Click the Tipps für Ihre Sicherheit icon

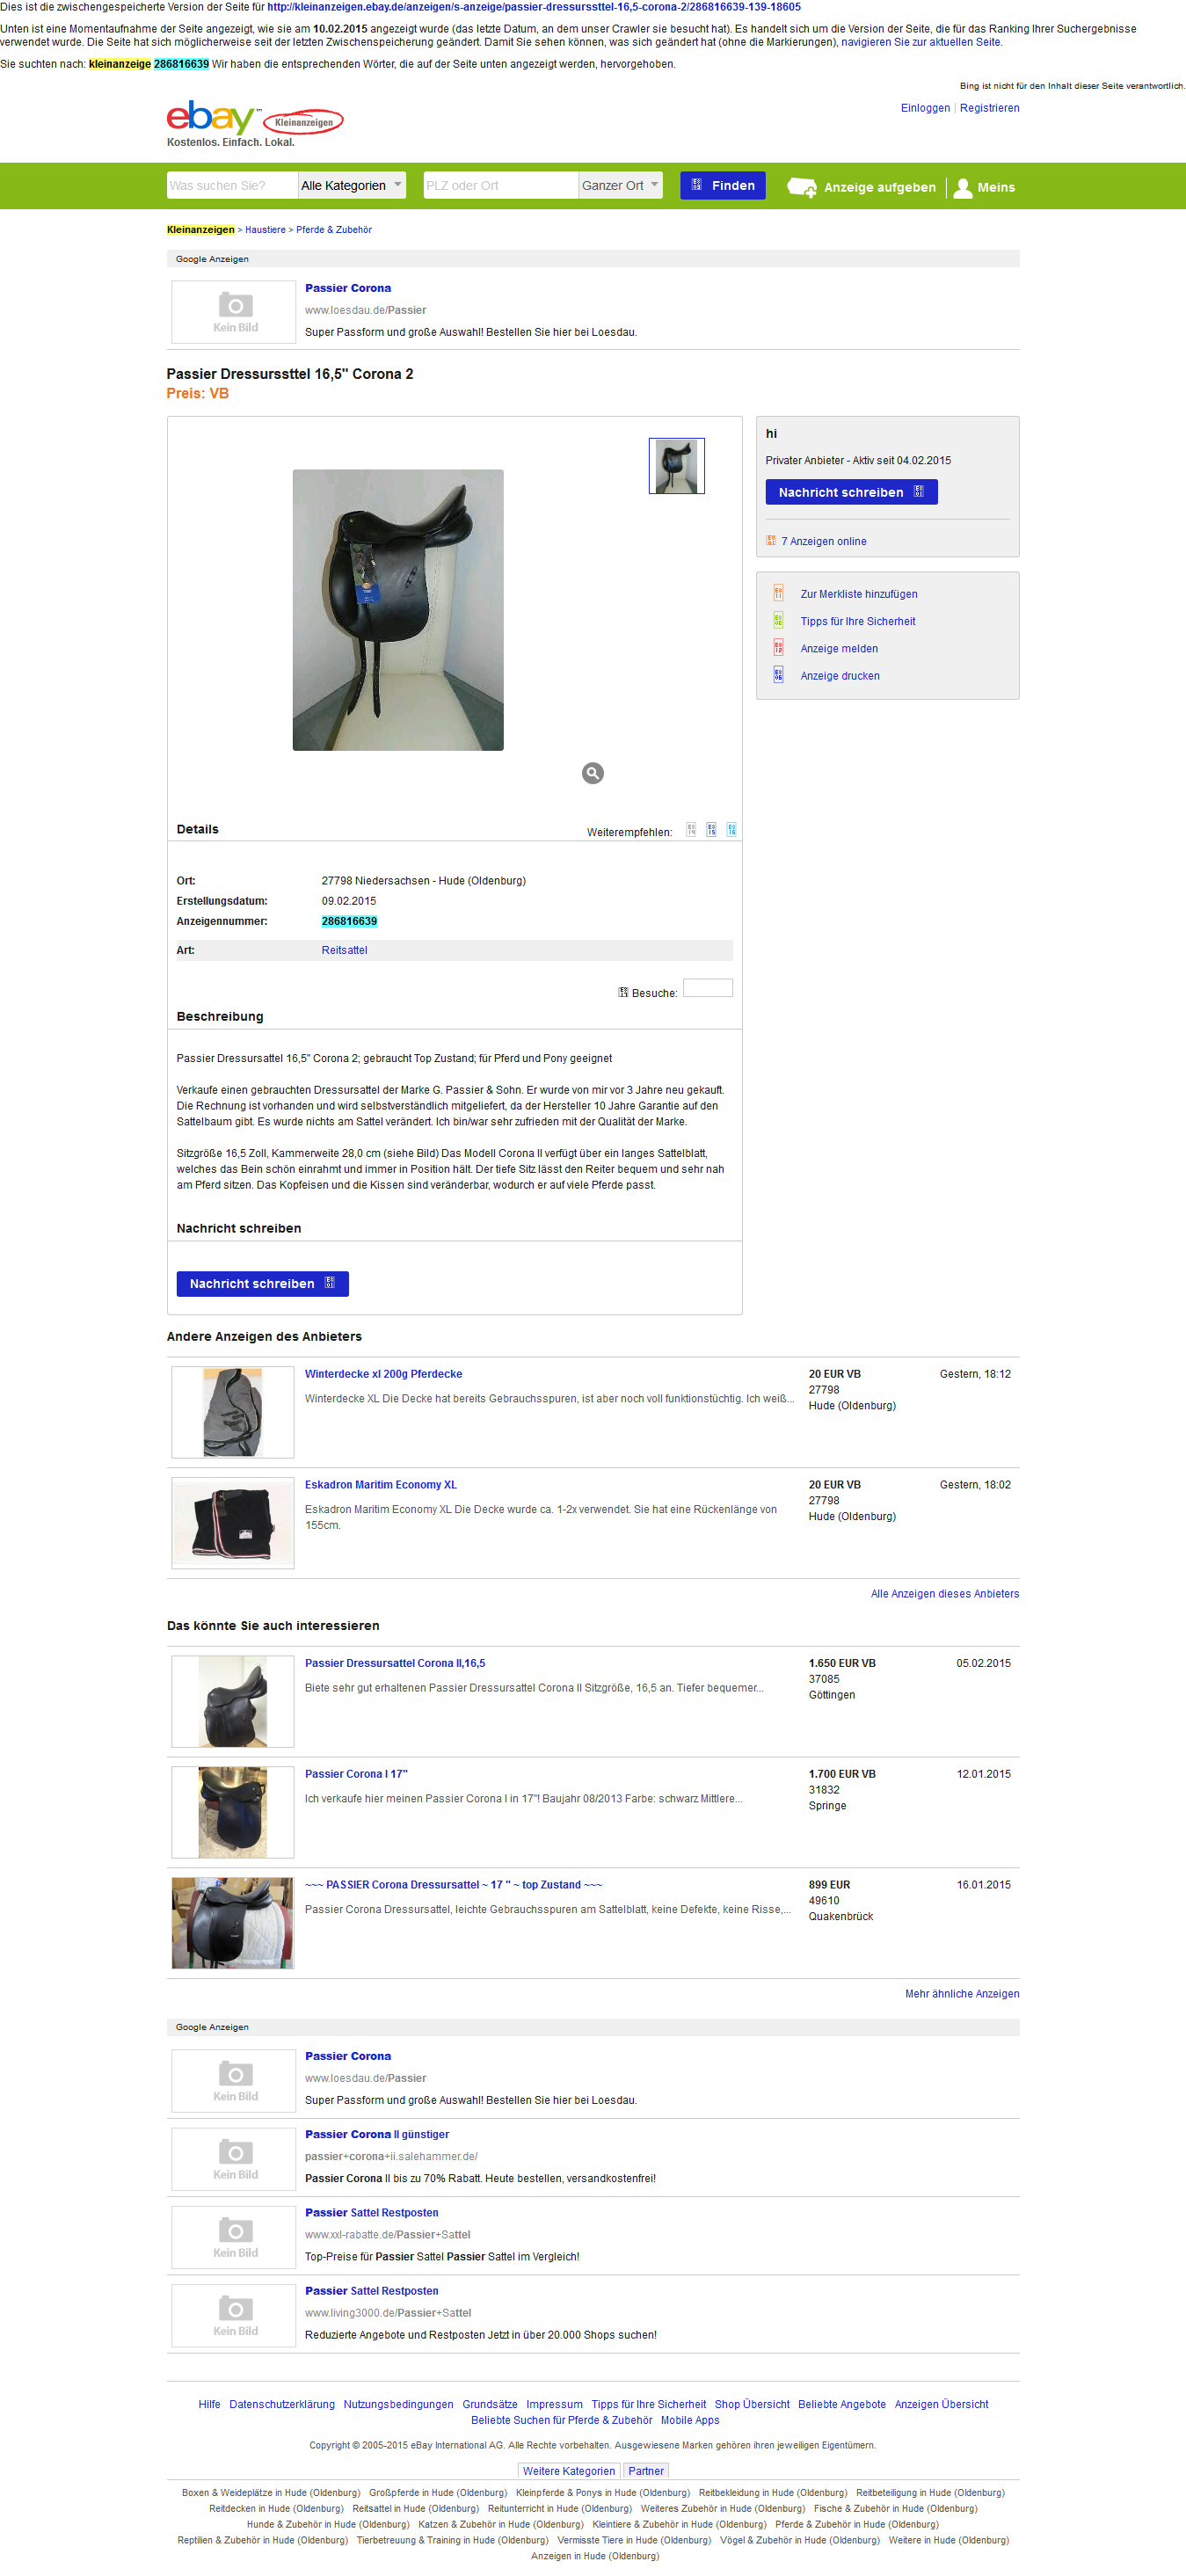coord(778,621)
